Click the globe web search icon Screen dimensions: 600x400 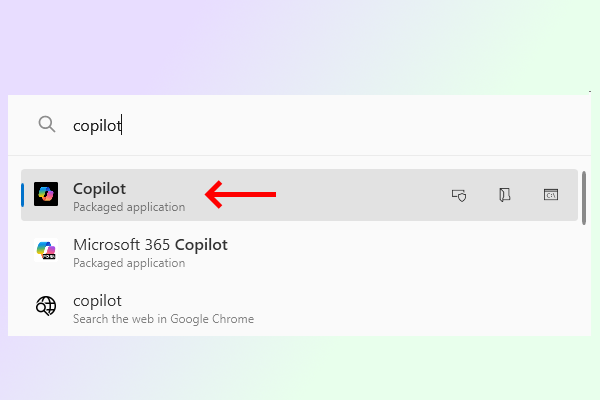point(46,307)
